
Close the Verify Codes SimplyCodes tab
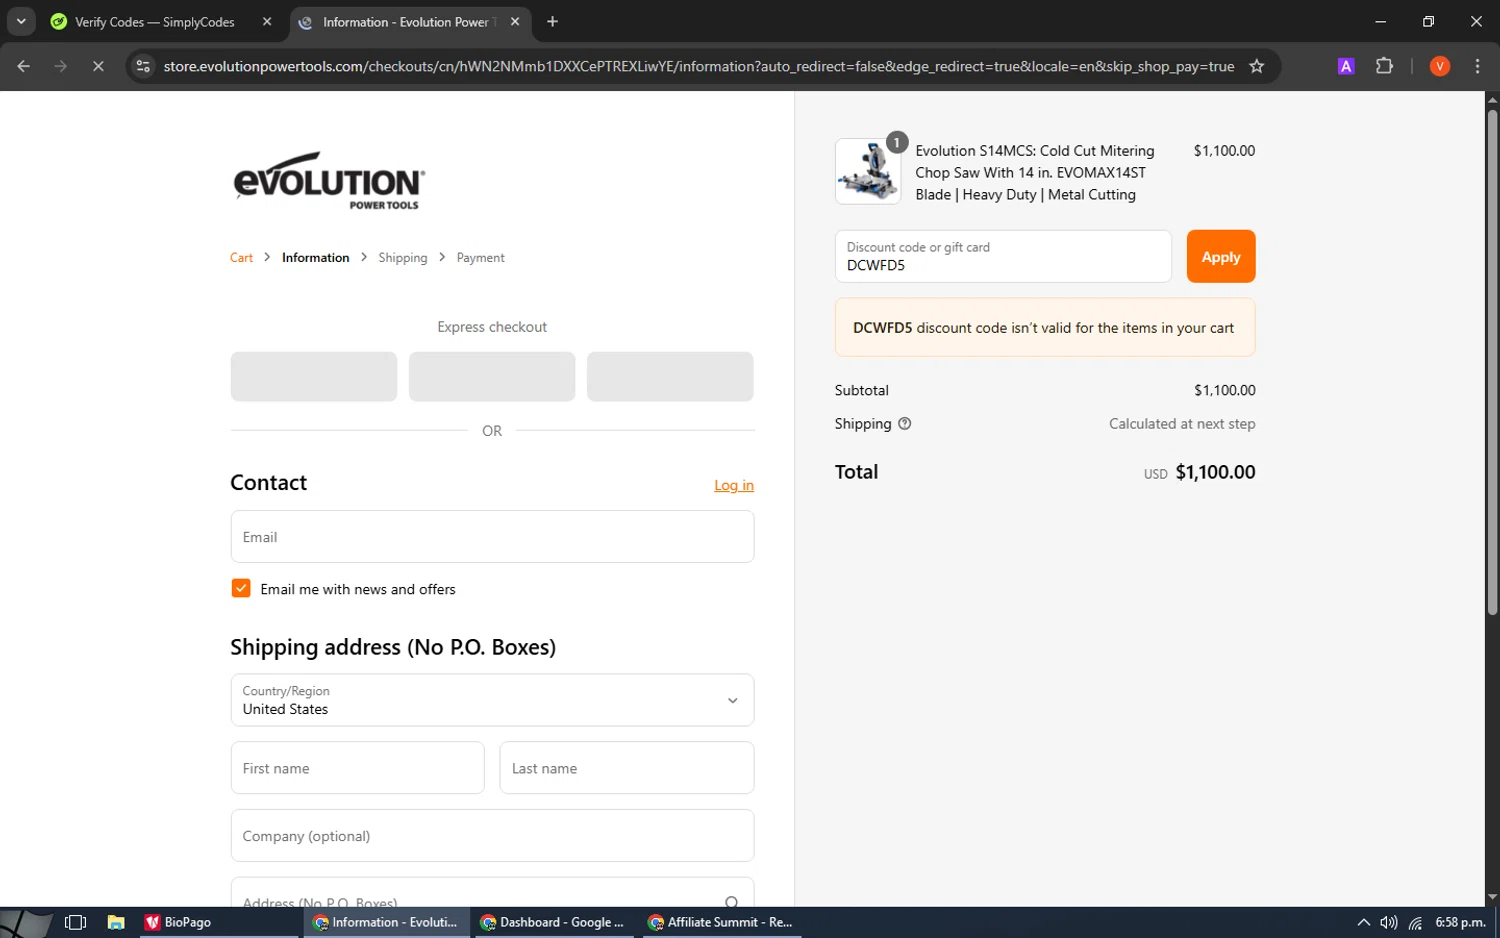[267, 21]
